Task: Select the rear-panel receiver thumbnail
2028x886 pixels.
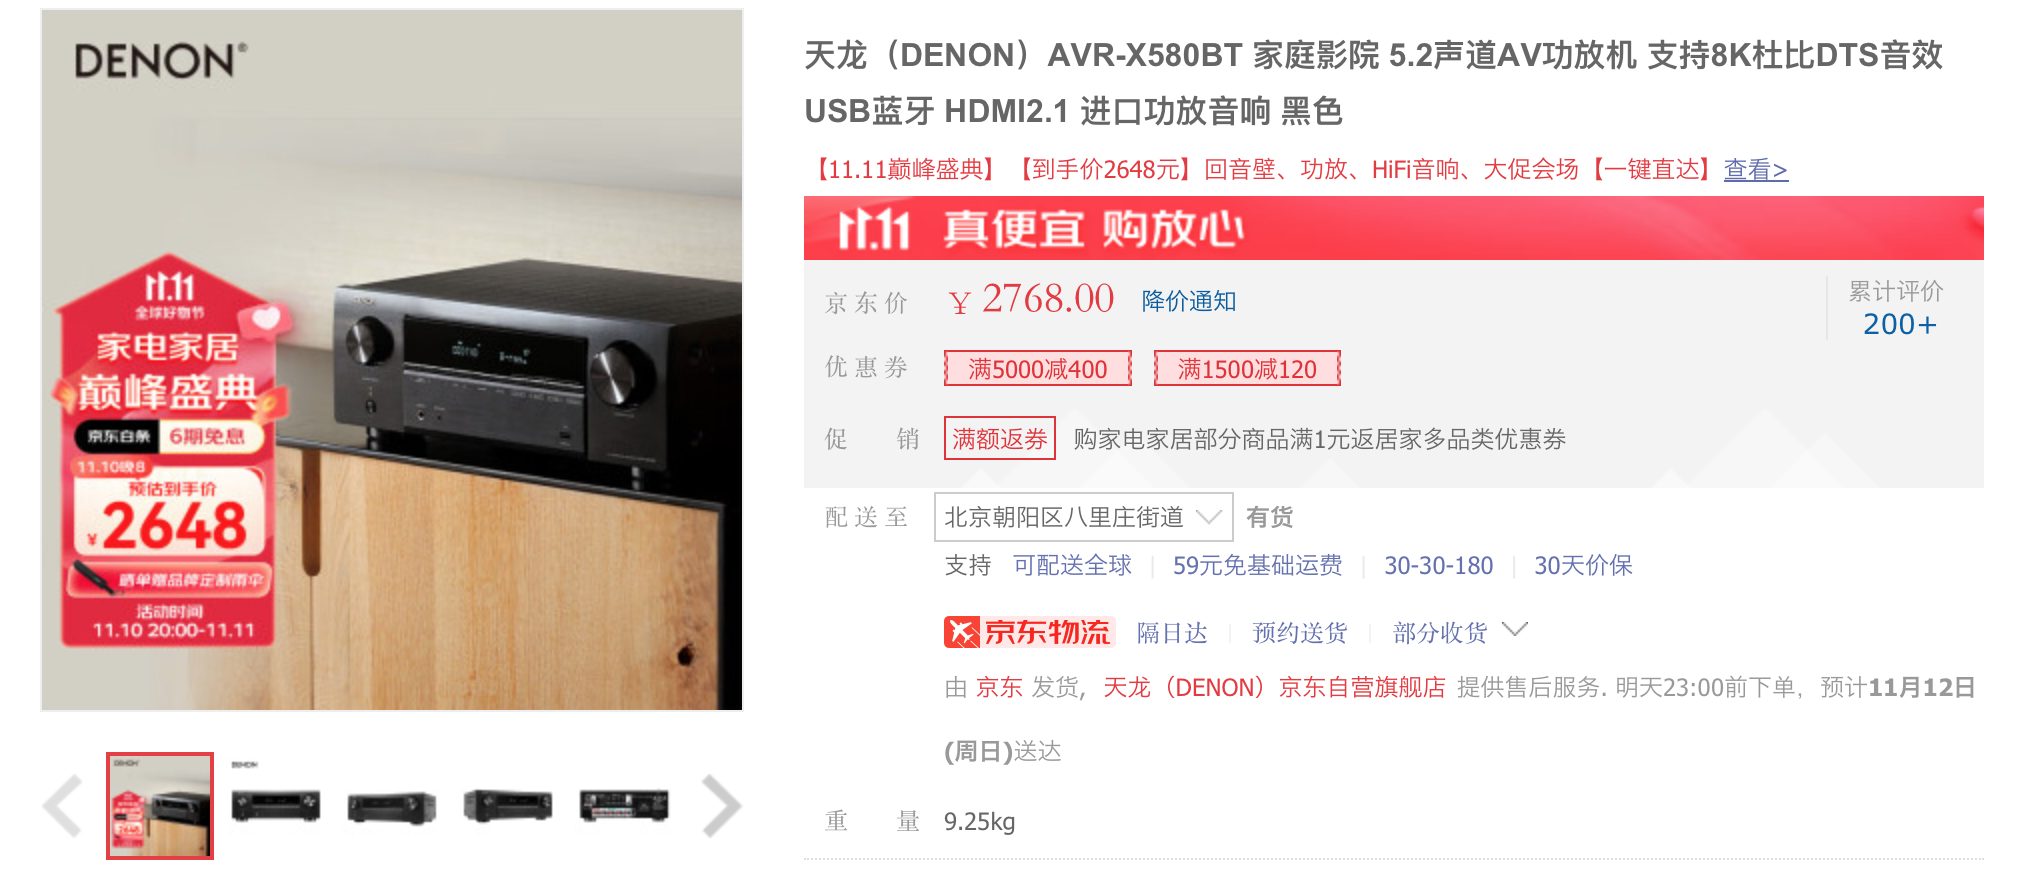Action: click(624, 806)
